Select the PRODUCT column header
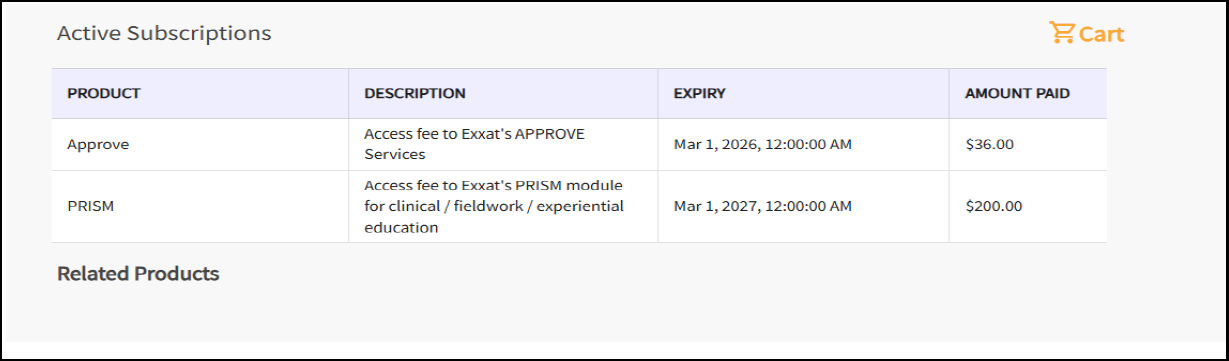1229x361 pixels. click(104, 93)
